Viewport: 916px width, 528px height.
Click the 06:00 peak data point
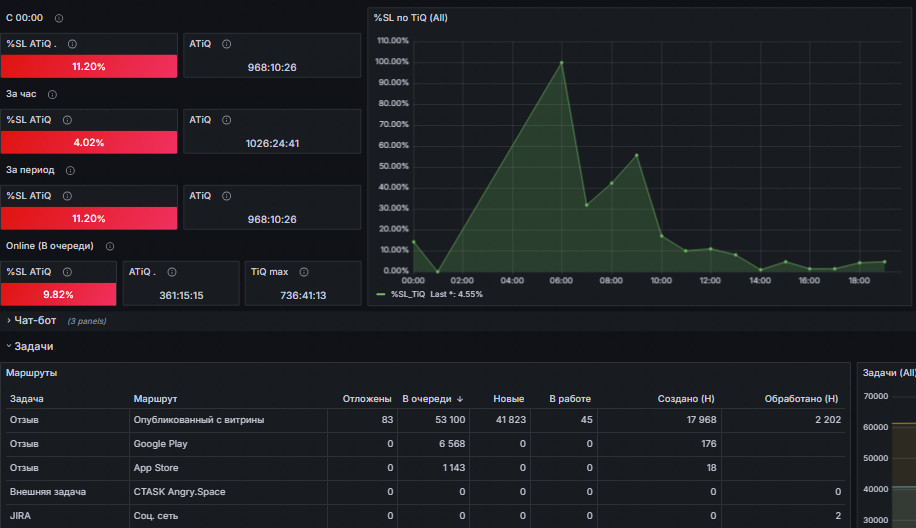click(562, 62)
